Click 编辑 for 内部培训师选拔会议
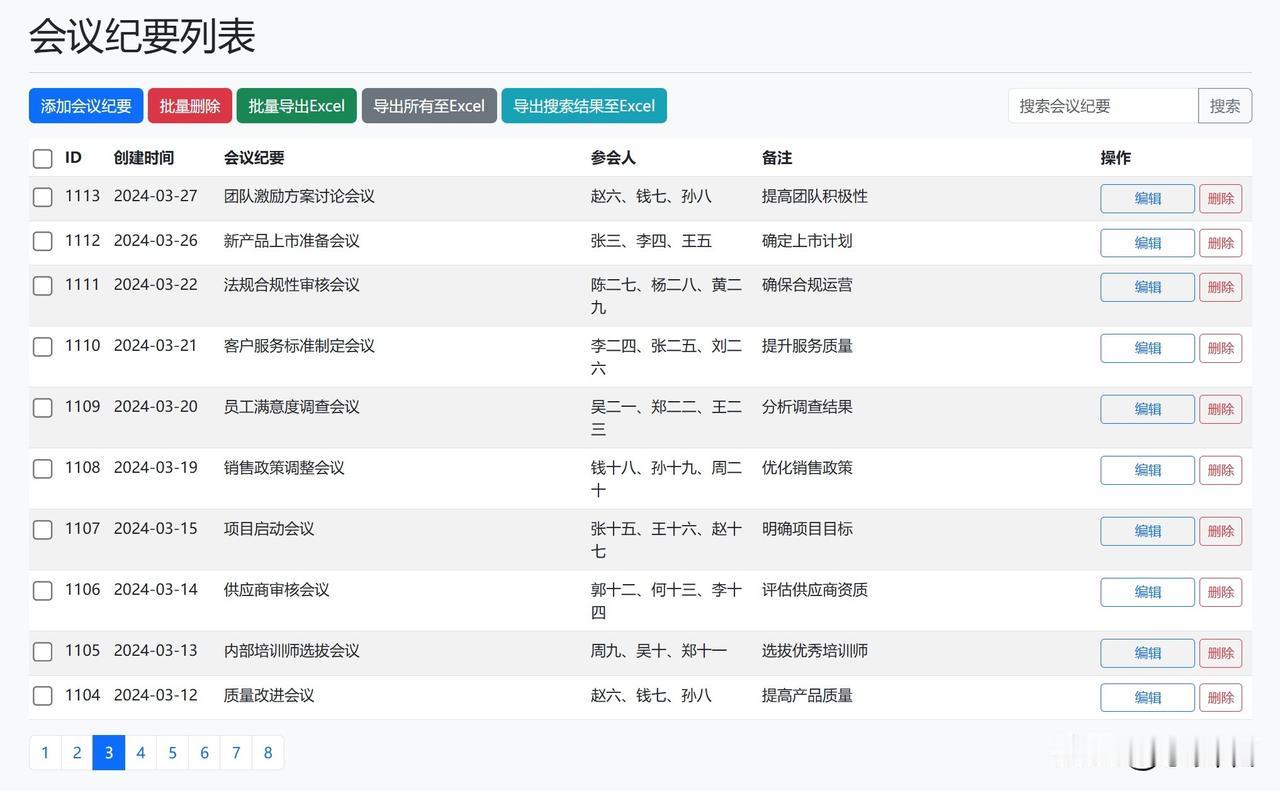Viewport: 1280px width, 791px height. point(1147,653)
